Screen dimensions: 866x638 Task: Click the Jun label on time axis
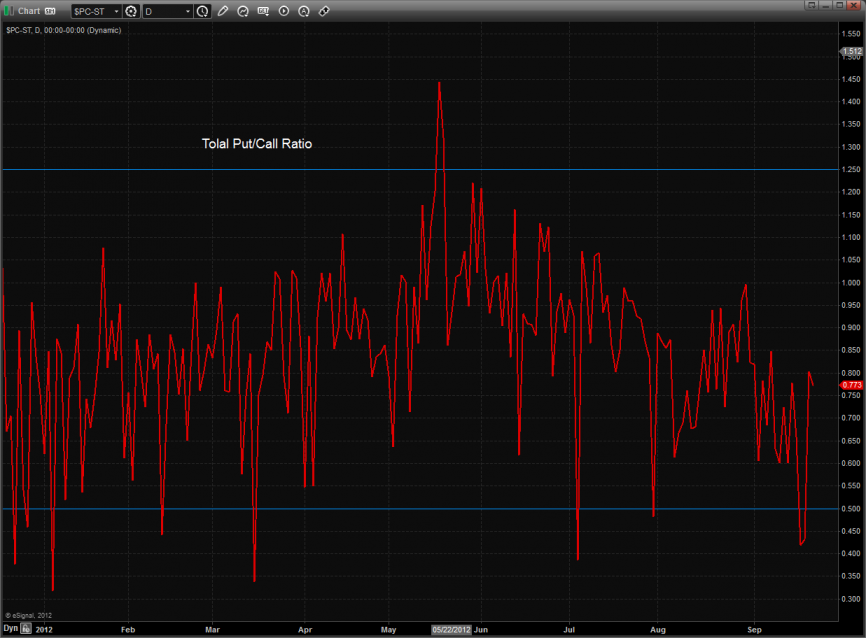coord(481,630)
